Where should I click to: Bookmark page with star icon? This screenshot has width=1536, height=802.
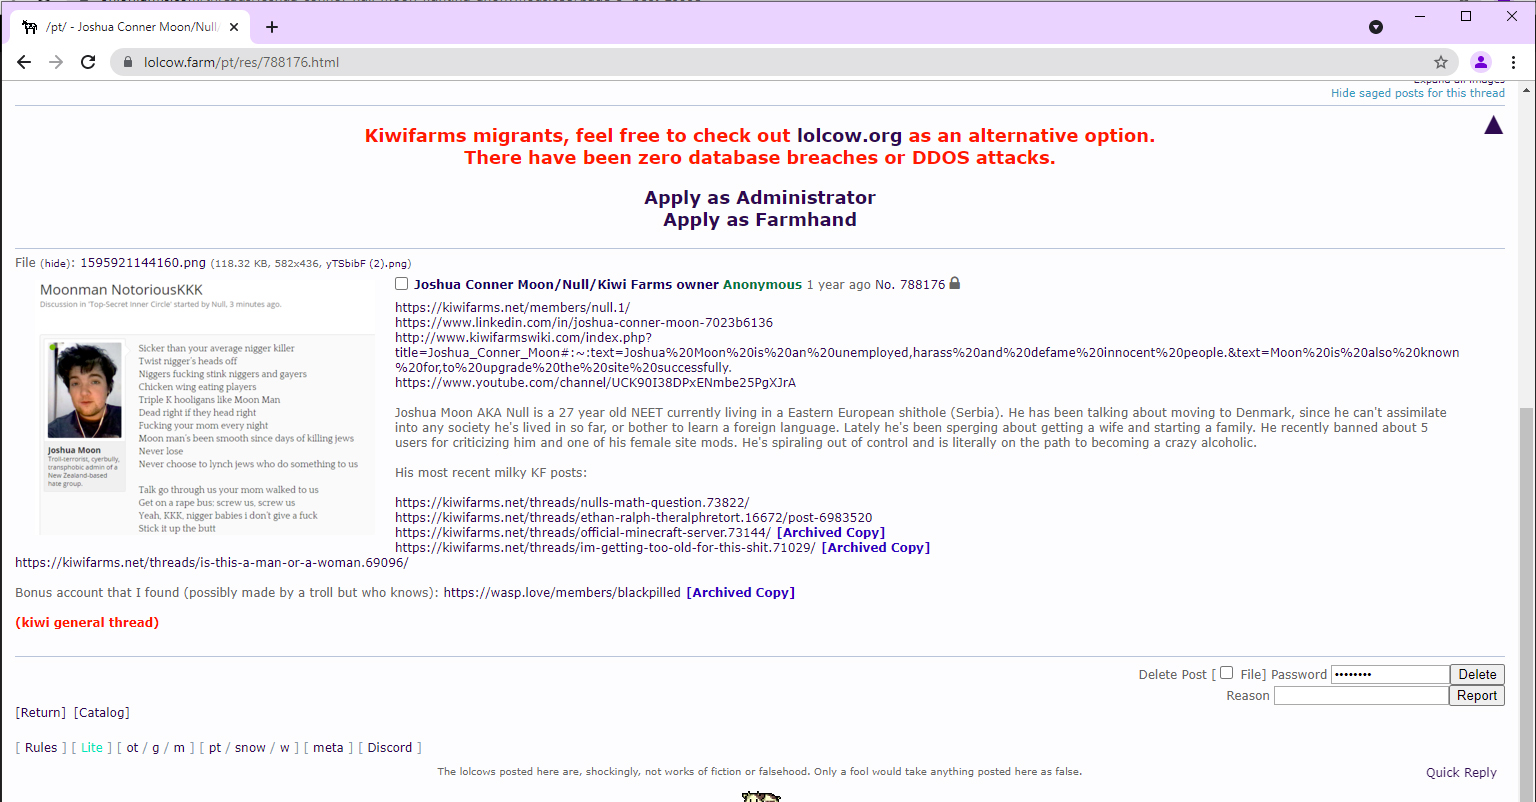pos(1441,62)
